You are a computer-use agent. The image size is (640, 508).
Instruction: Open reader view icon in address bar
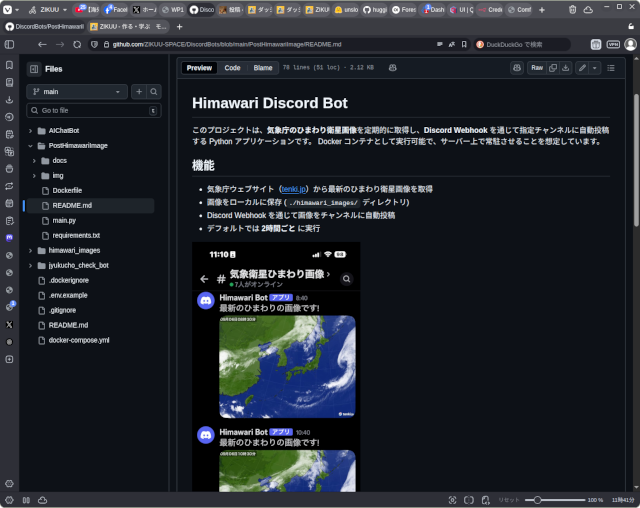pos(440,44)
